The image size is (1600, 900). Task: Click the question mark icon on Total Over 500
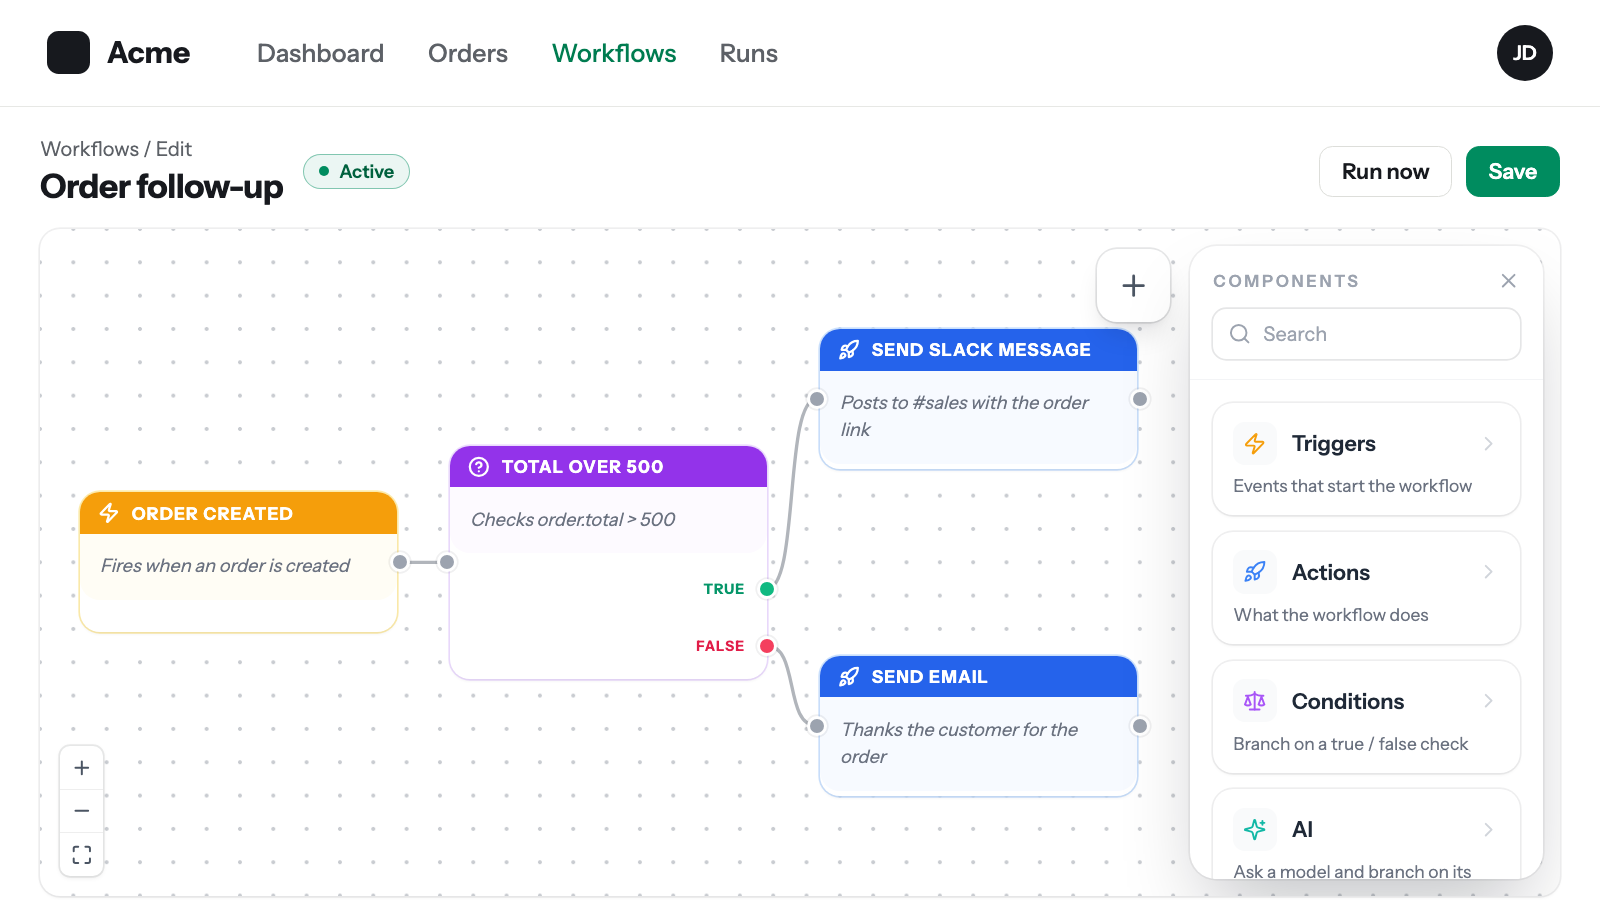point(479,467)
